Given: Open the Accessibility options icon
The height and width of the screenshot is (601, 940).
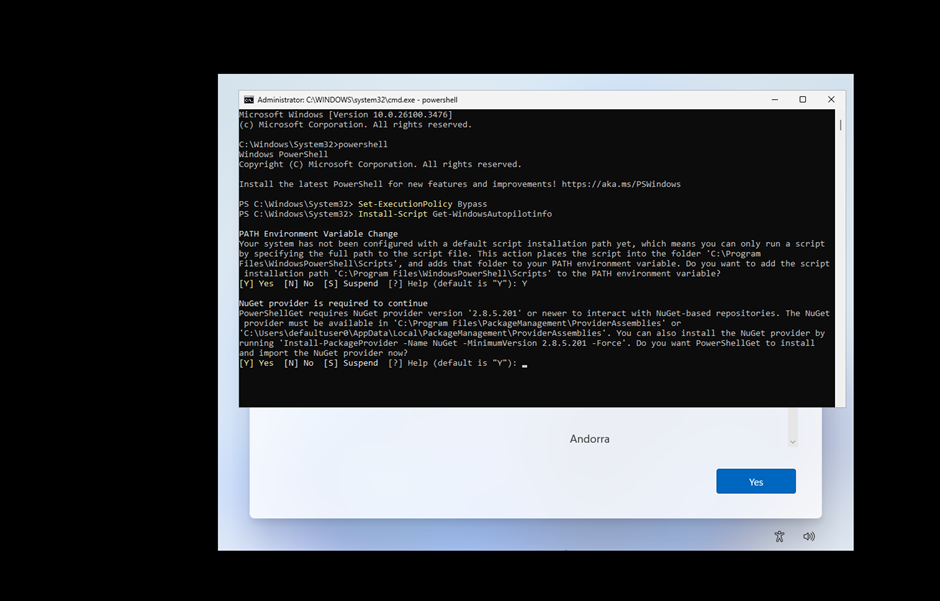Looking at the screenshot, I should (779, 536).
